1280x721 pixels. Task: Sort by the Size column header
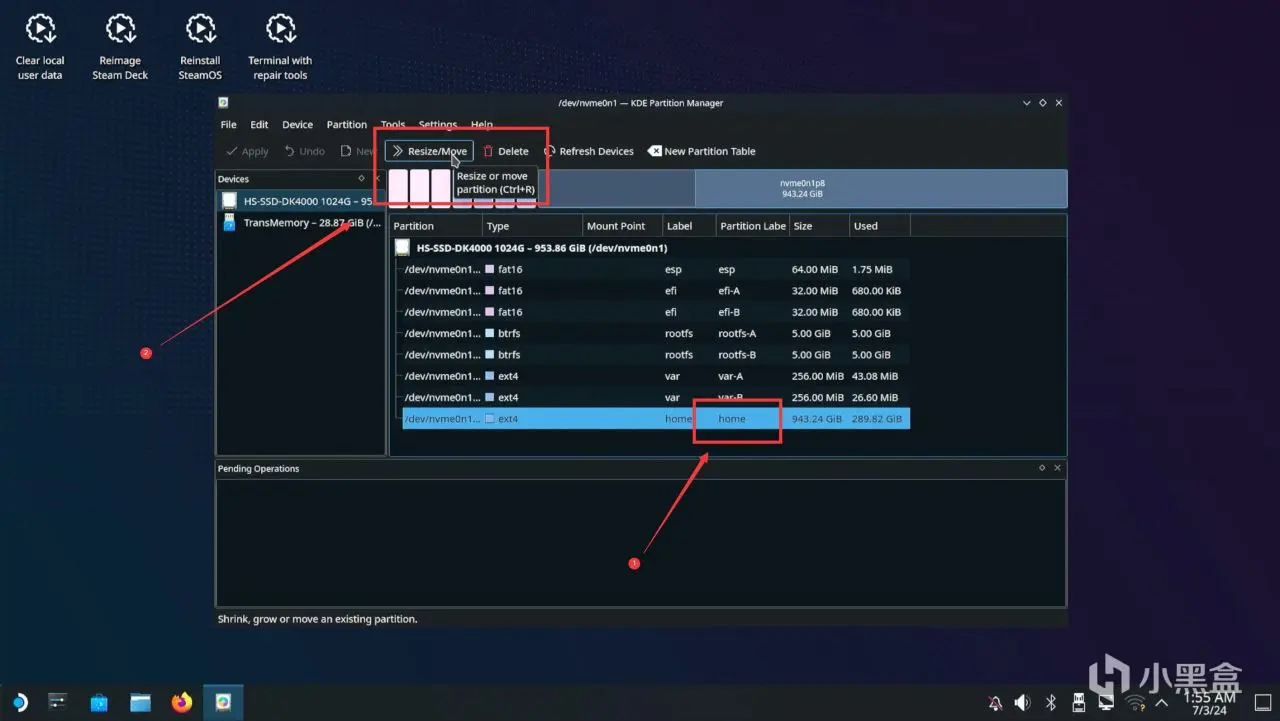click(x=819, y=226)
